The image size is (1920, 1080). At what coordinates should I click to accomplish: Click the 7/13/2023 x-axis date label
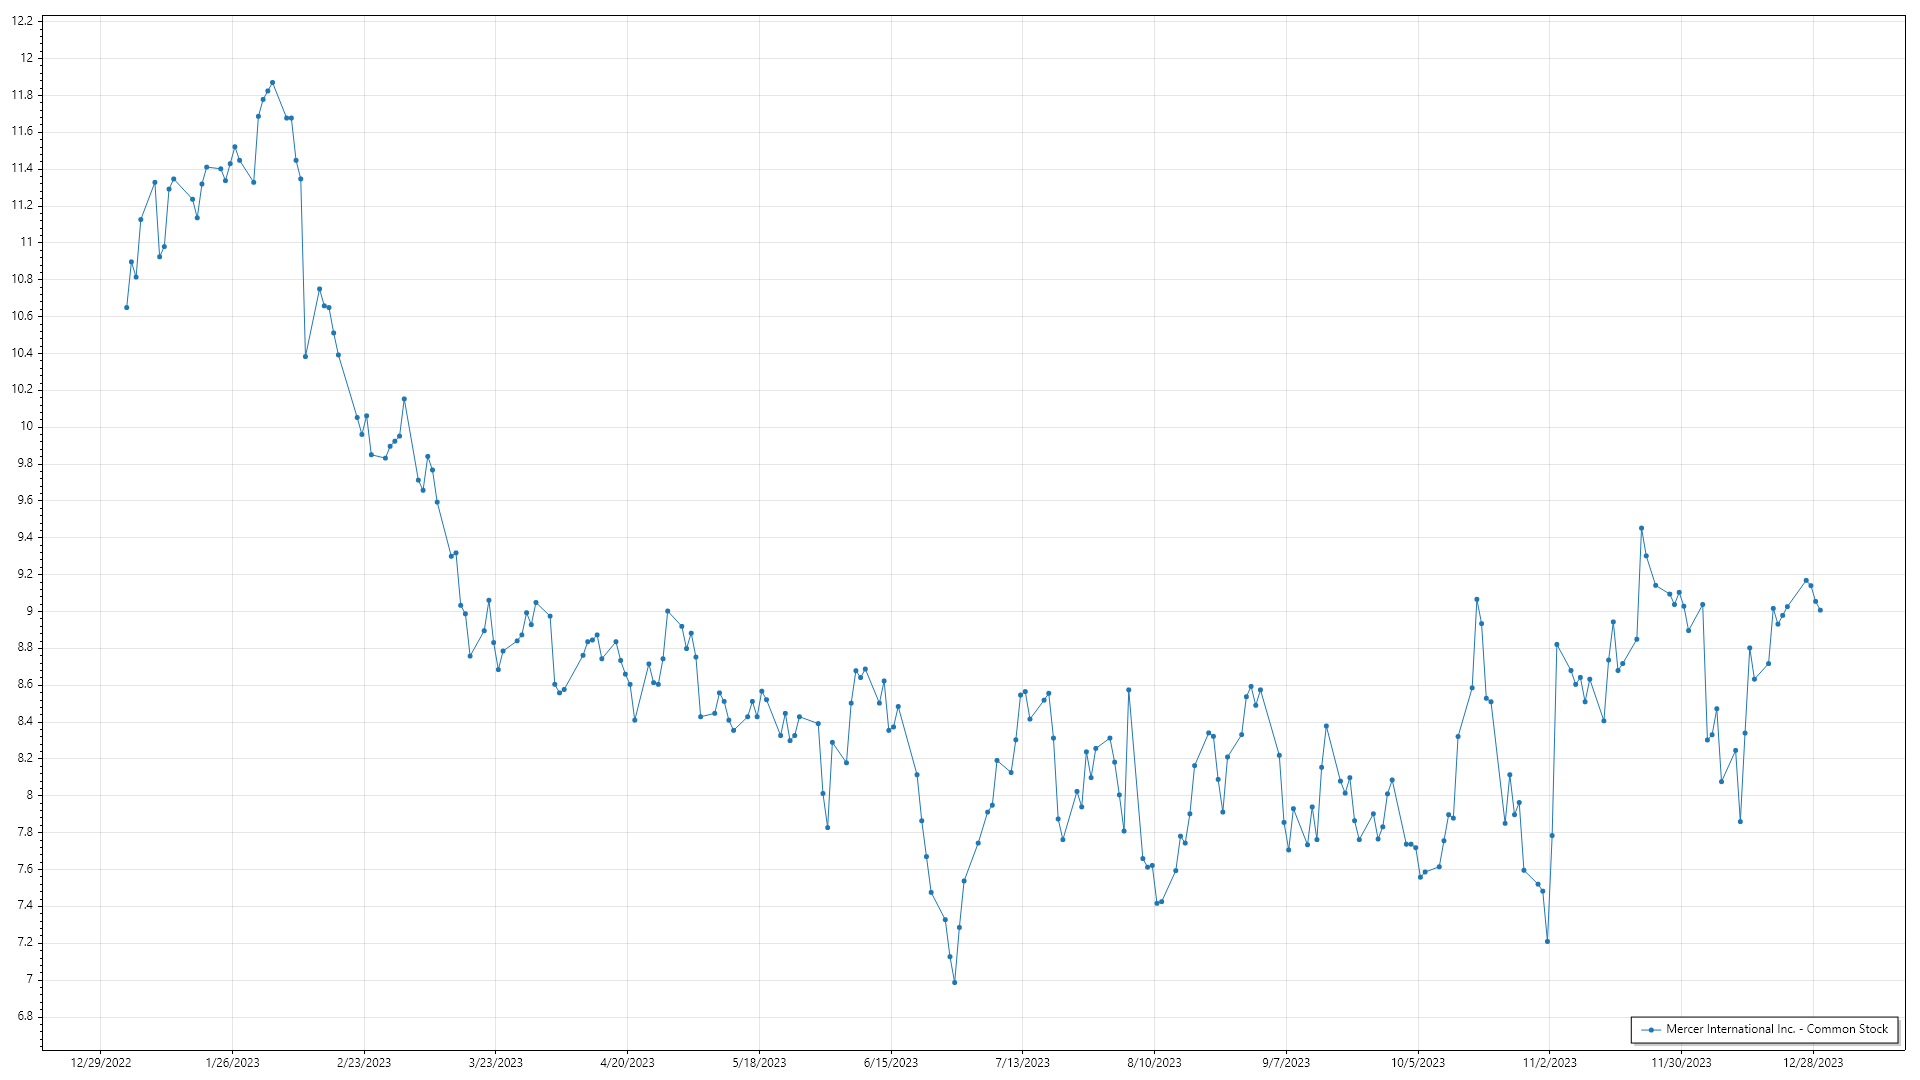1022,1063
